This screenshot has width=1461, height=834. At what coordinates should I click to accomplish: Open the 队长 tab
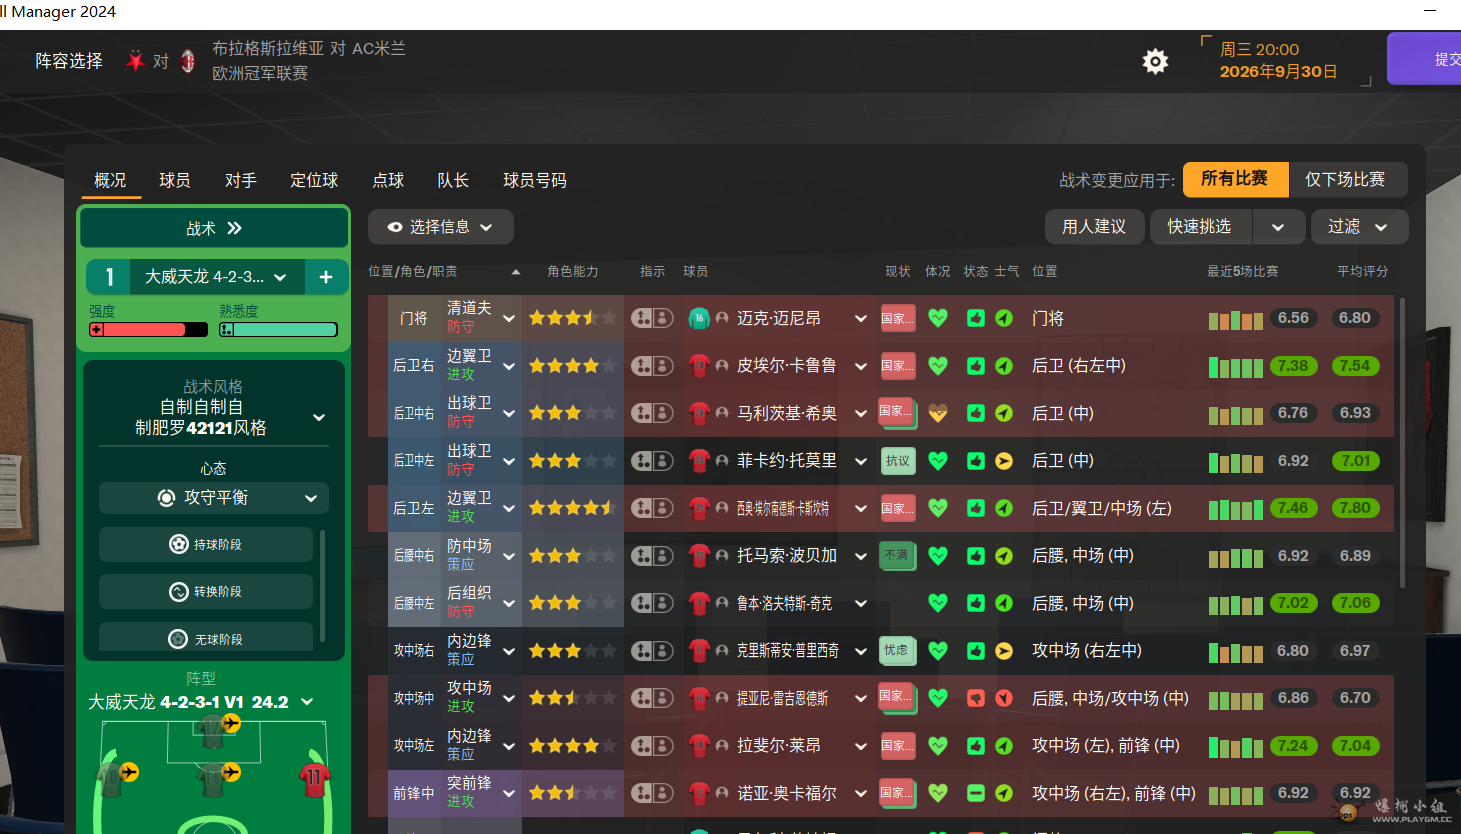coord(452,180)
